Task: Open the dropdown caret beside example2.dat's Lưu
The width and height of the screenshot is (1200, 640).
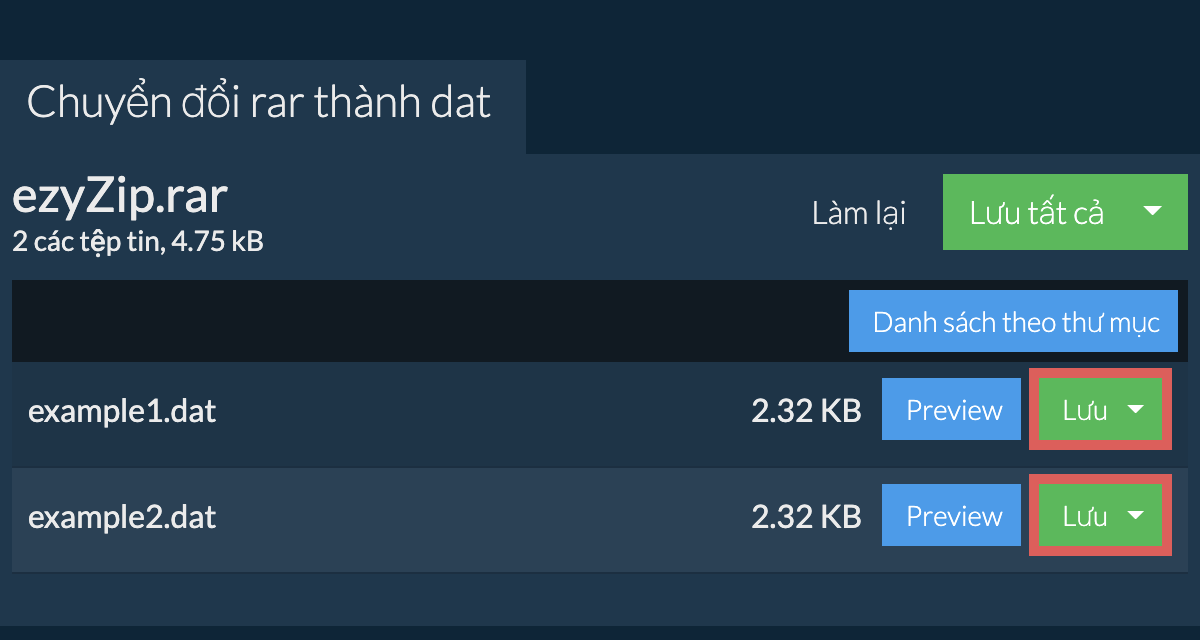Action: pyautogui.click(x=1135, y=515)
